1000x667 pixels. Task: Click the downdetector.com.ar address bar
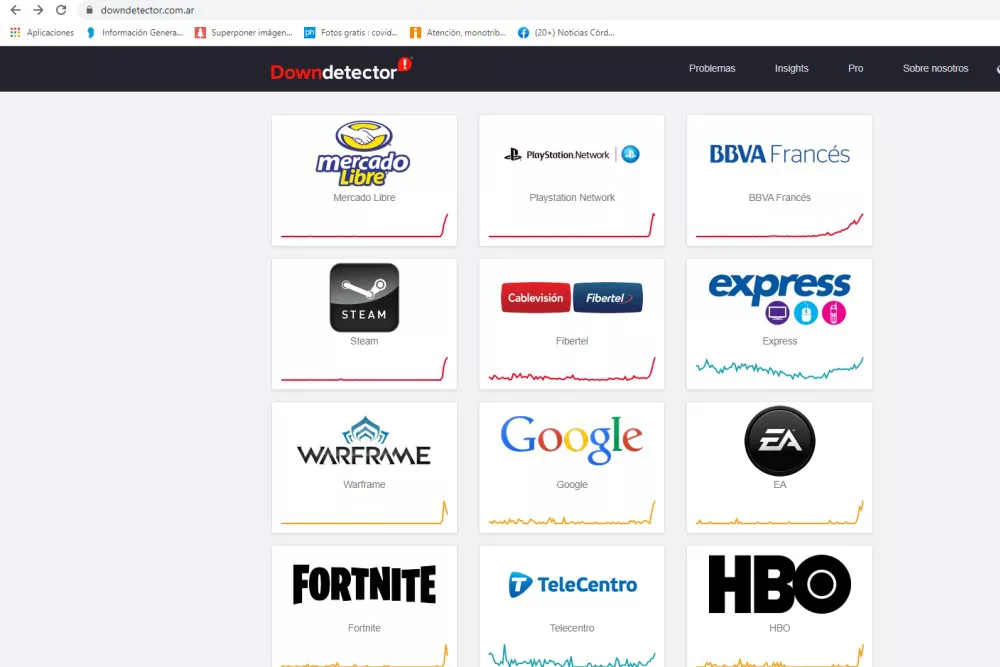tap(147, 10)
